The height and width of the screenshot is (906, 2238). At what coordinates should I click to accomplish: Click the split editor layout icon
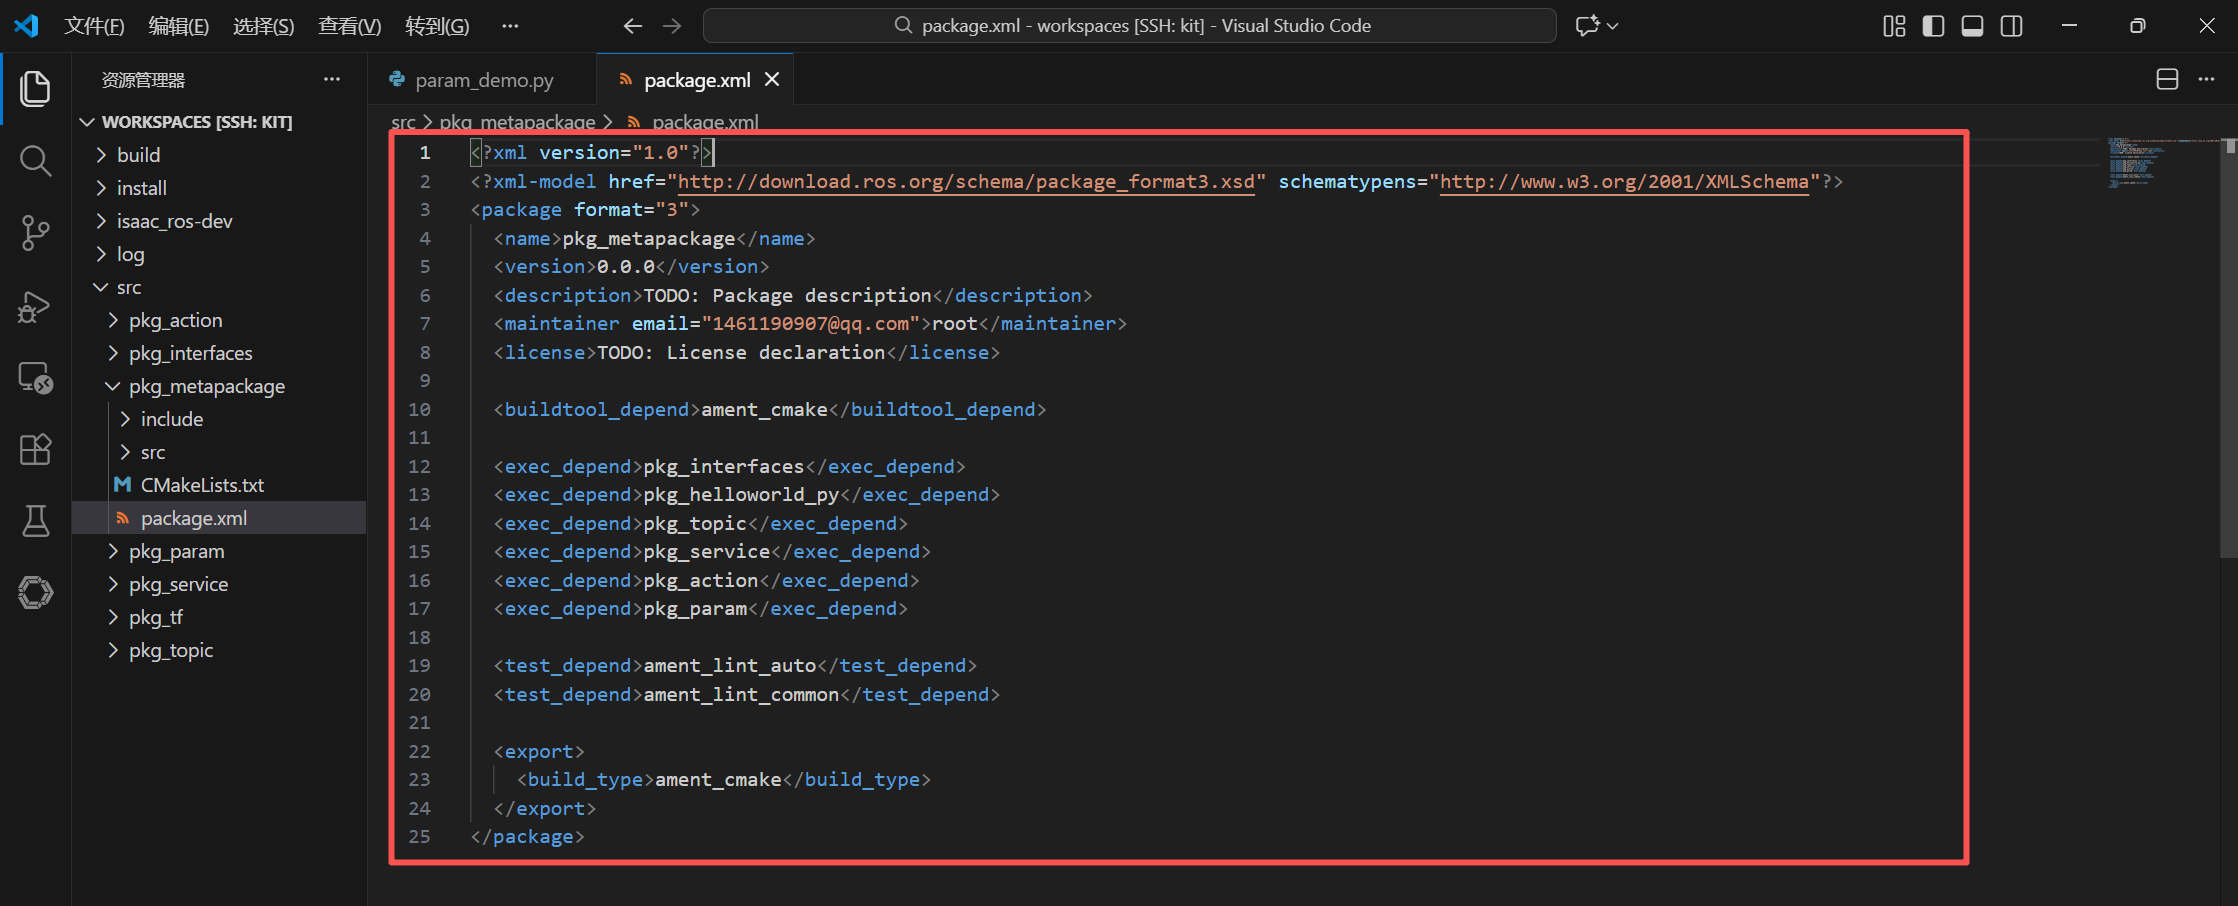(2166, 79)
